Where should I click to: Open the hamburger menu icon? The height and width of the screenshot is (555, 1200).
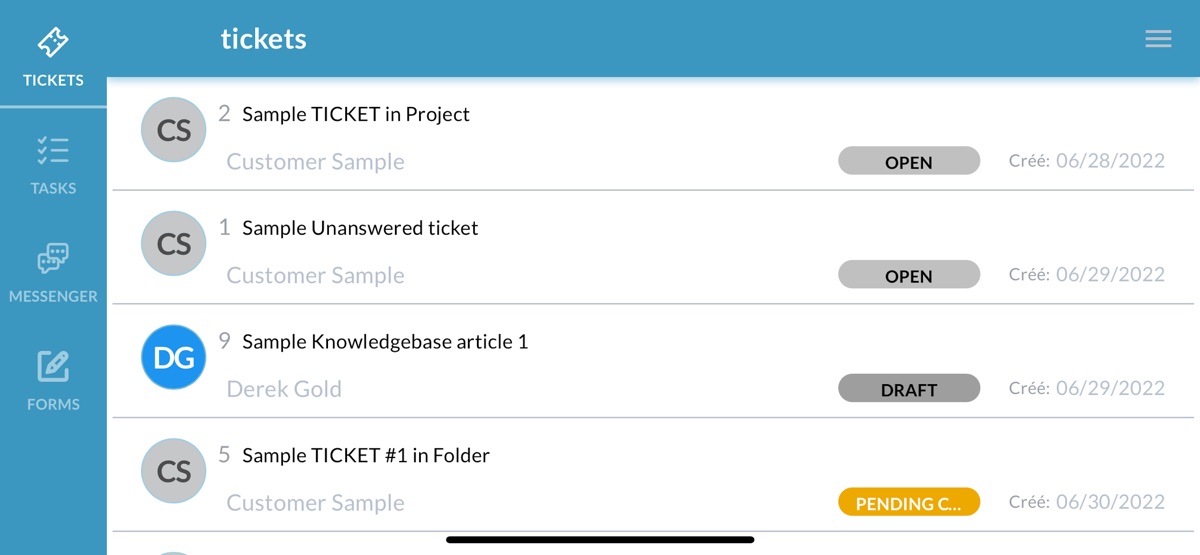pos(1158,39)
